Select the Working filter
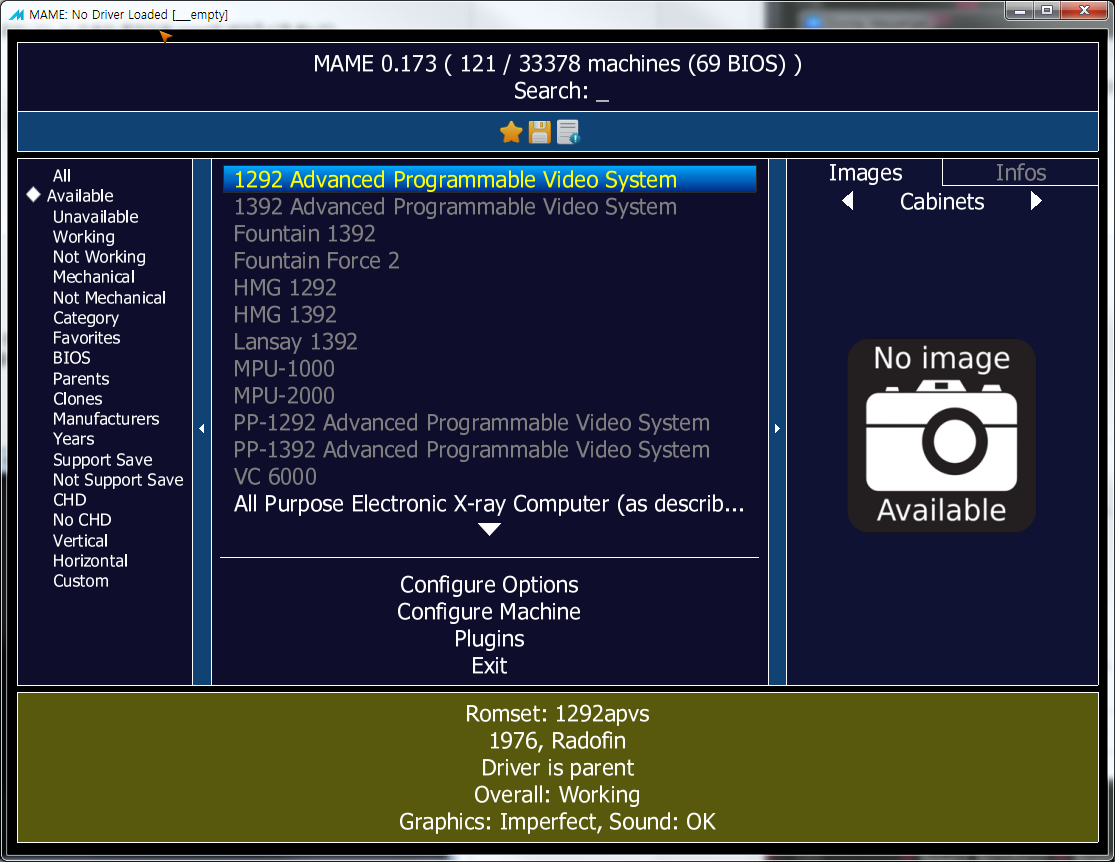The image size is (1115, 862). coord(83,236)
